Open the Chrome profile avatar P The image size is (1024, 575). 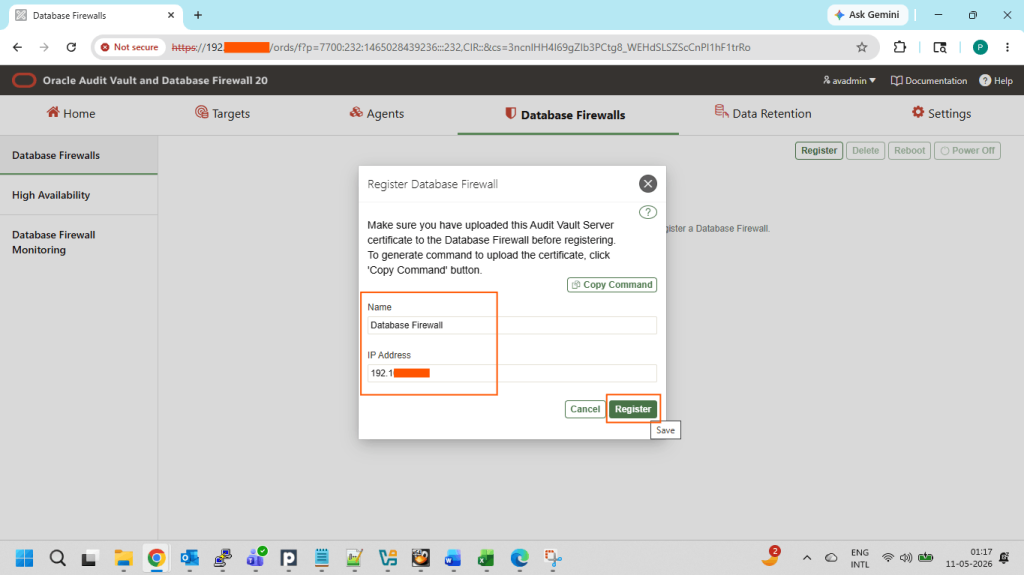980,47
